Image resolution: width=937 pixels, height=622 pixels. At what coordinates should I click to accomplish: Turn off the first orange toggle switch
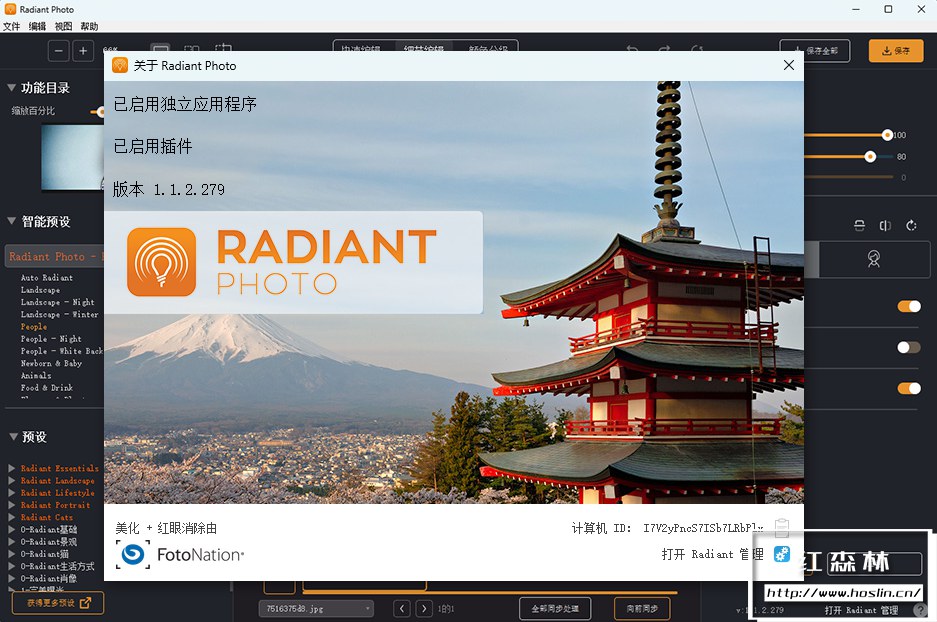(909, 307)
